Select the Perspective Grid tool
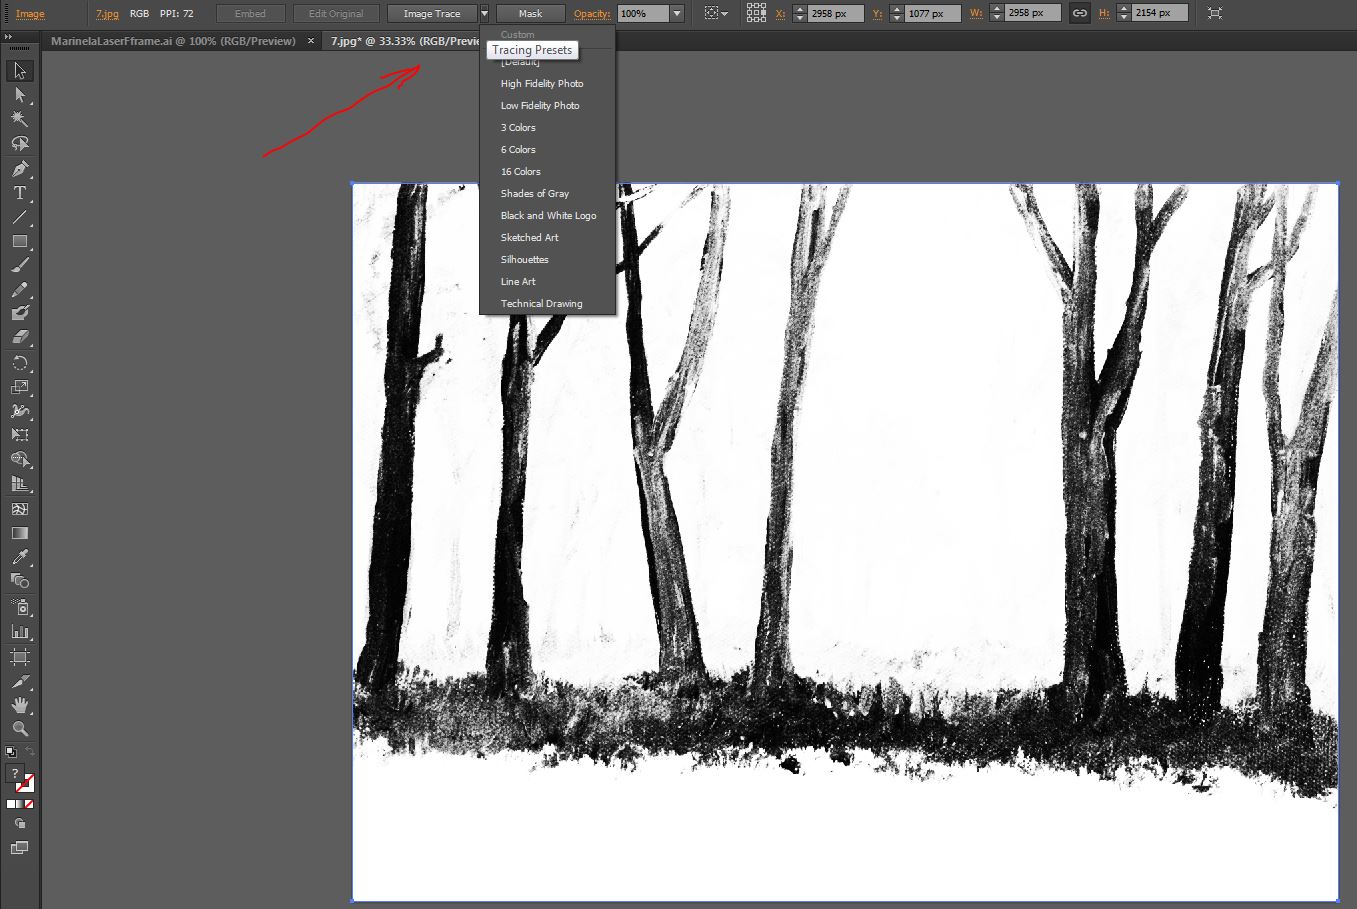The width and height of the screenshot is (1357, 909). pos(20,483)
